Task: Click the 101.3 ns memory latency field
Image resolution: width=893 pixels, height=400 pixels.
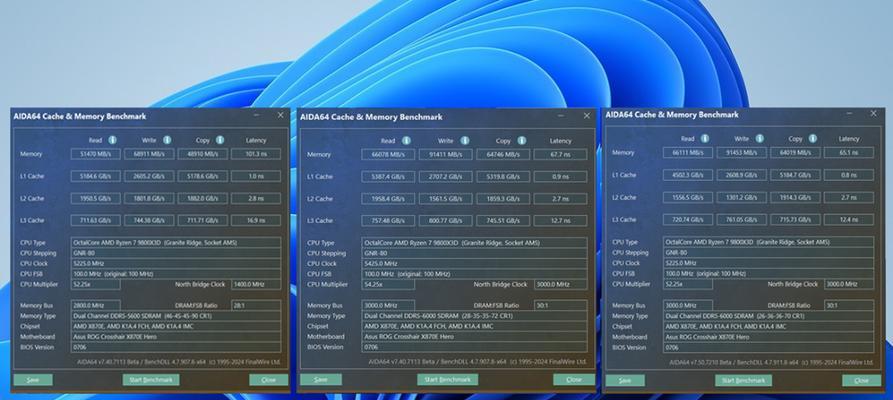Action: tap(256, 154)
